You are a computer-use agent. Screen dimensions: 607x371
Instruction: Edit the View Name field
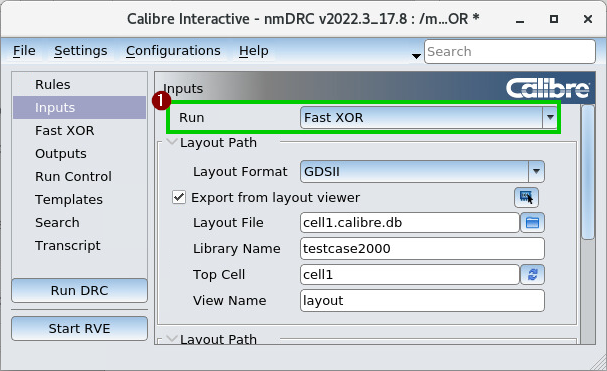(x=422, y=301)
